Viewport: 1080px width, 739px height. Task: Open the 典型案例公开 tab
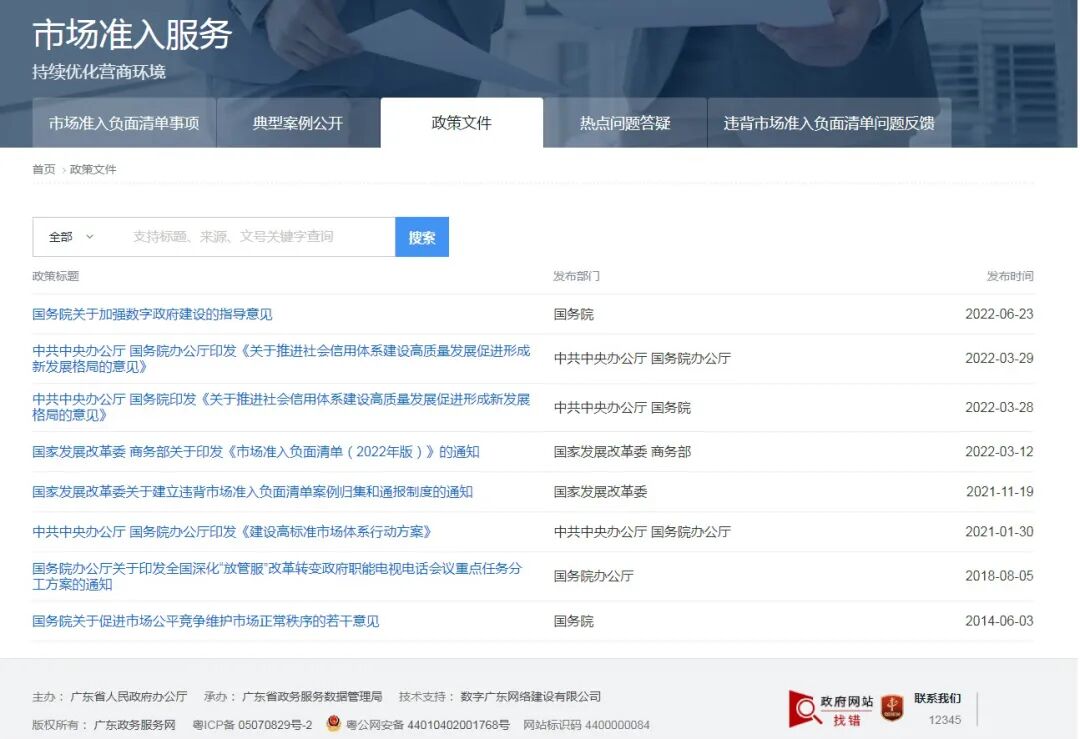pos(297,122)
